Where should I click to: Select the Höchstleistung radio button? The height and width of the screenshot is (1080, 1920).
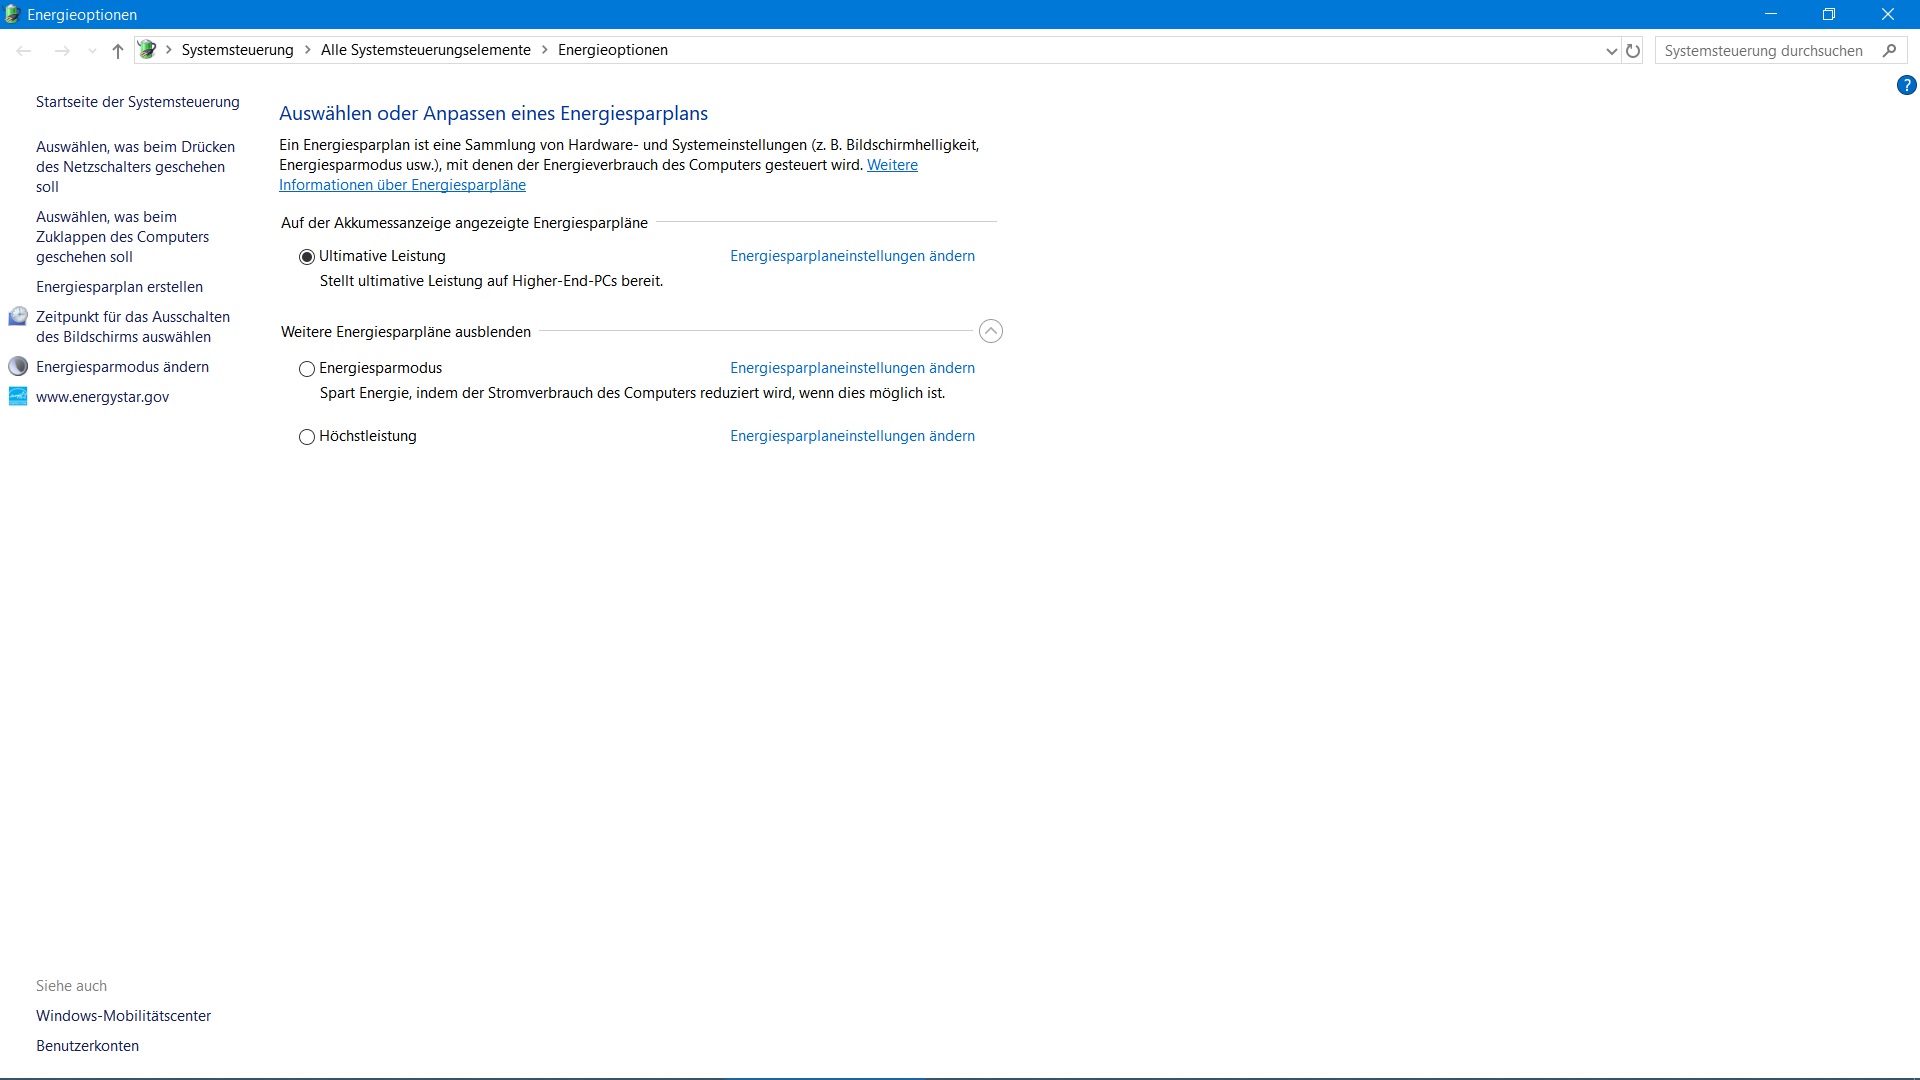307,437
